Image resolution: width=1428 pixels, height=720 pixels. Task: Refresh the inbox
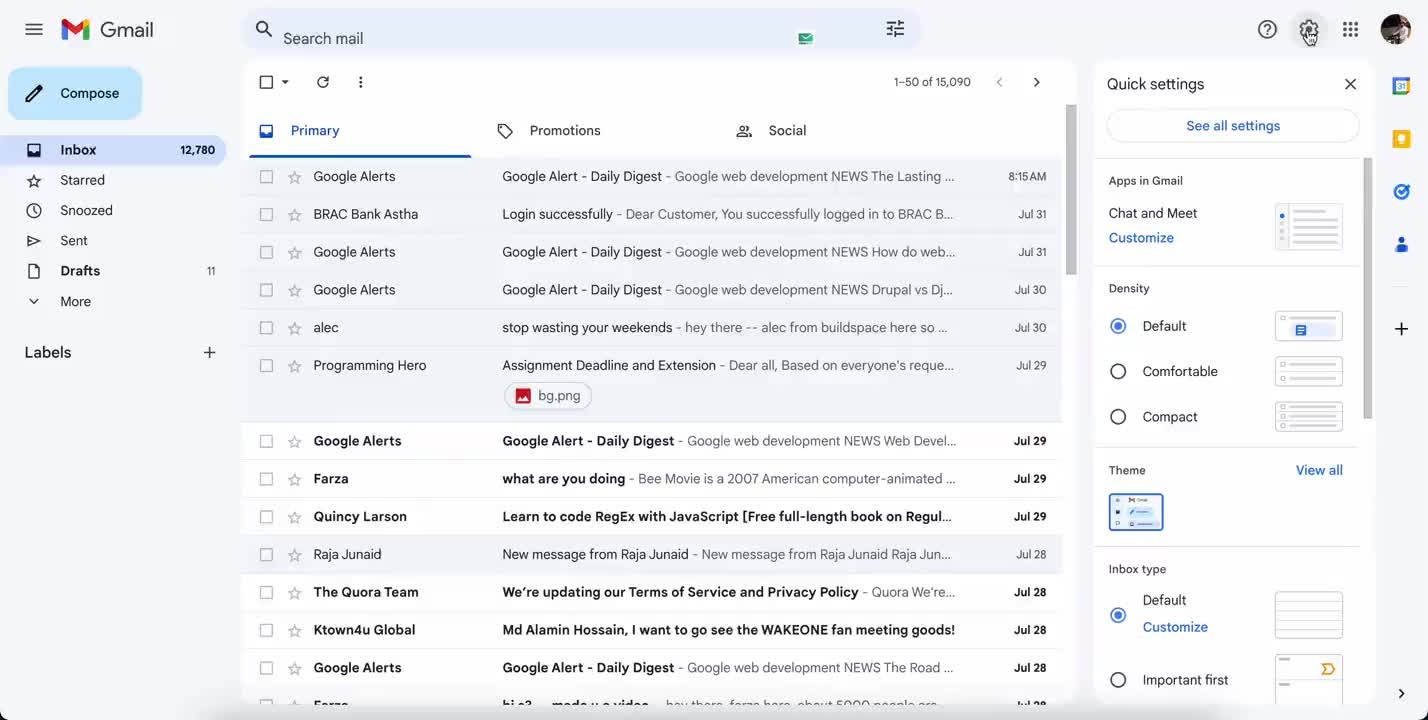coord(323,82)
